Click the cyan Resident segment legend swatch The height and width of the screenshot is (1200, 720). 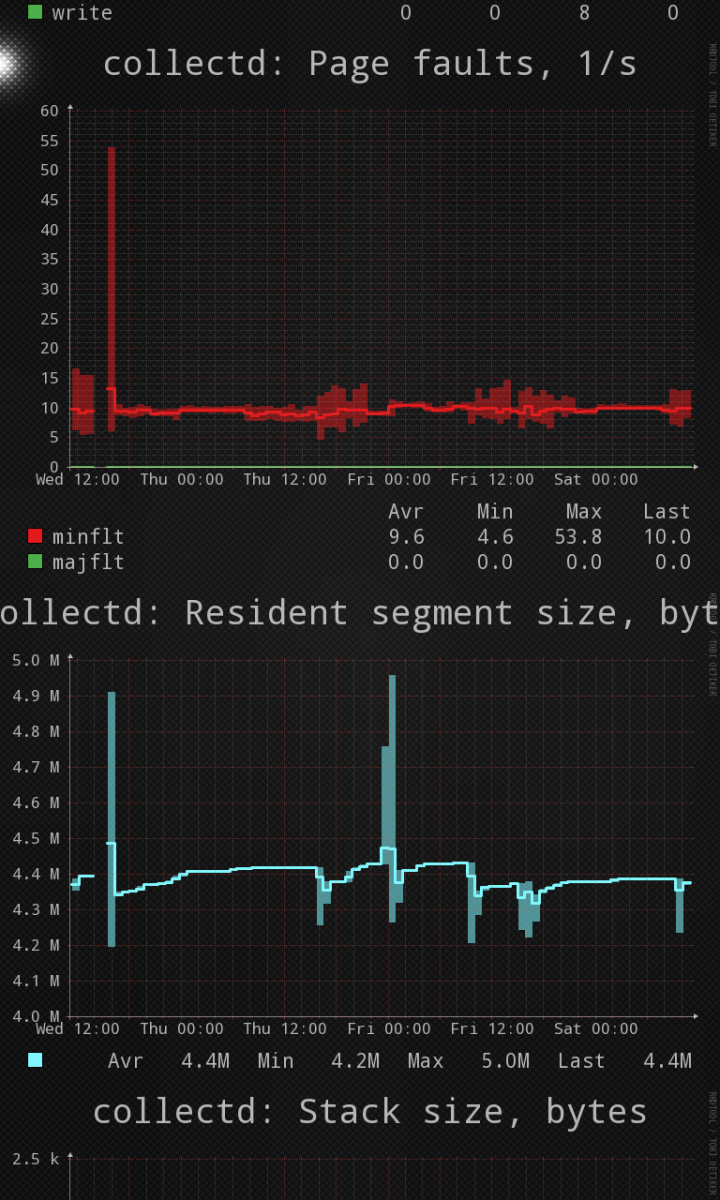35,1061
